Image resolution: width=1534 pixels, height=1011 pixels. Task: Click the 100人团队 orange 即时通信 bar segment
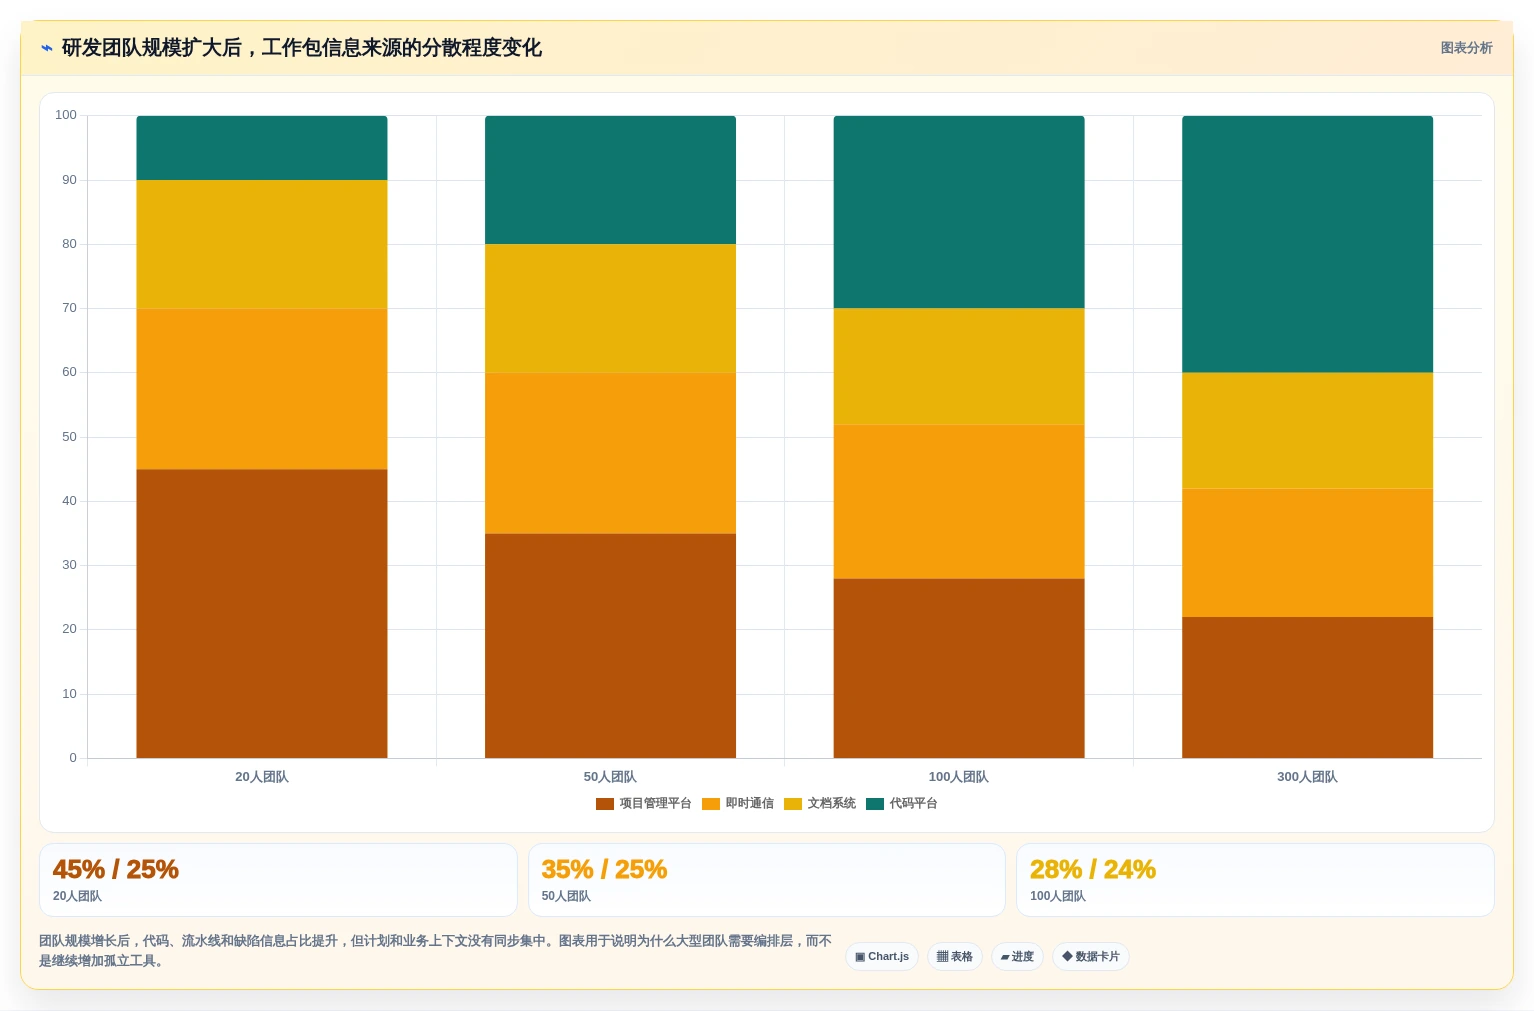(x=959, y=502)
